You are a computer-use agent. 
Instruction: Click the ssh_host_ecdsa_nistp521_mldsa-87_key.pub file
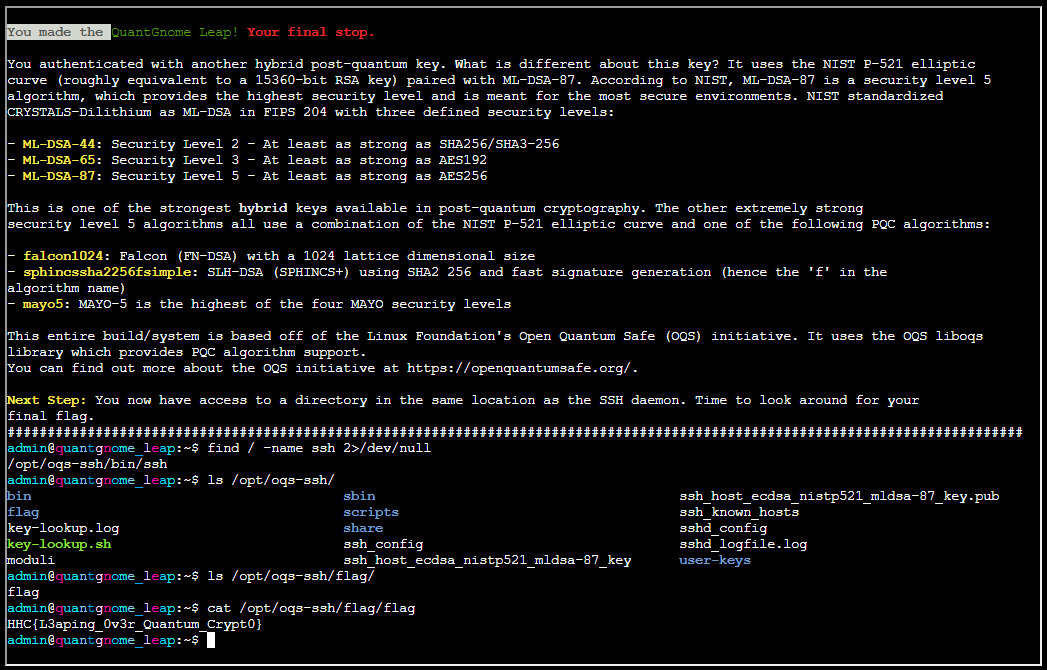pos(839,496)
